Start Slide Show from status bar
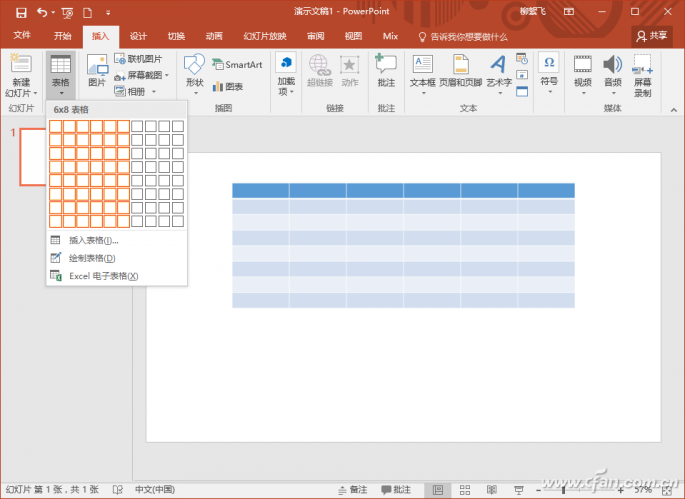 tap(519, 490)
